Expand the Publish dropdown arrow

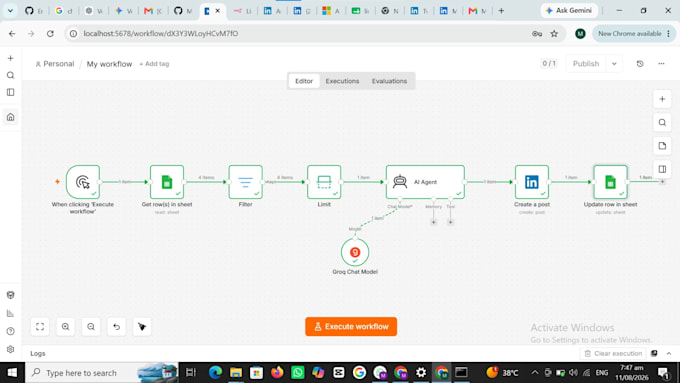pyautogui.click(x=614, y=64)
